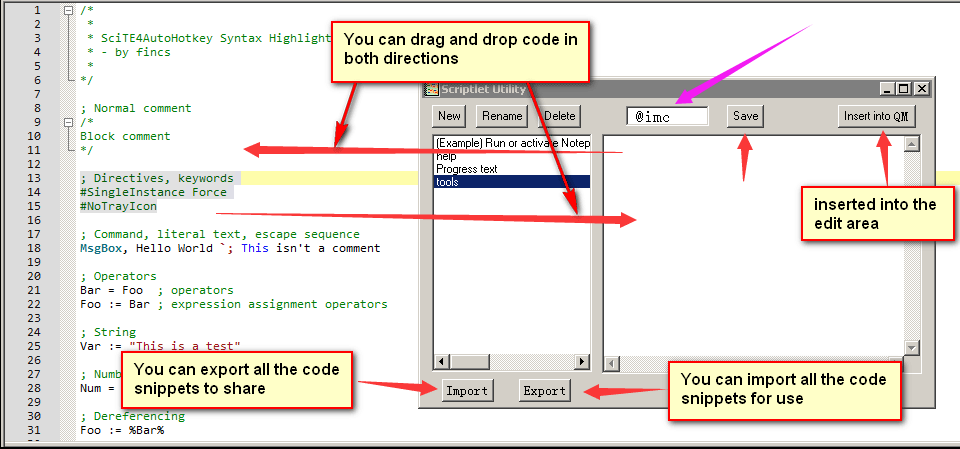Click 'MsgBox' command on line 18
960x449 pixels.
[100, 248]
